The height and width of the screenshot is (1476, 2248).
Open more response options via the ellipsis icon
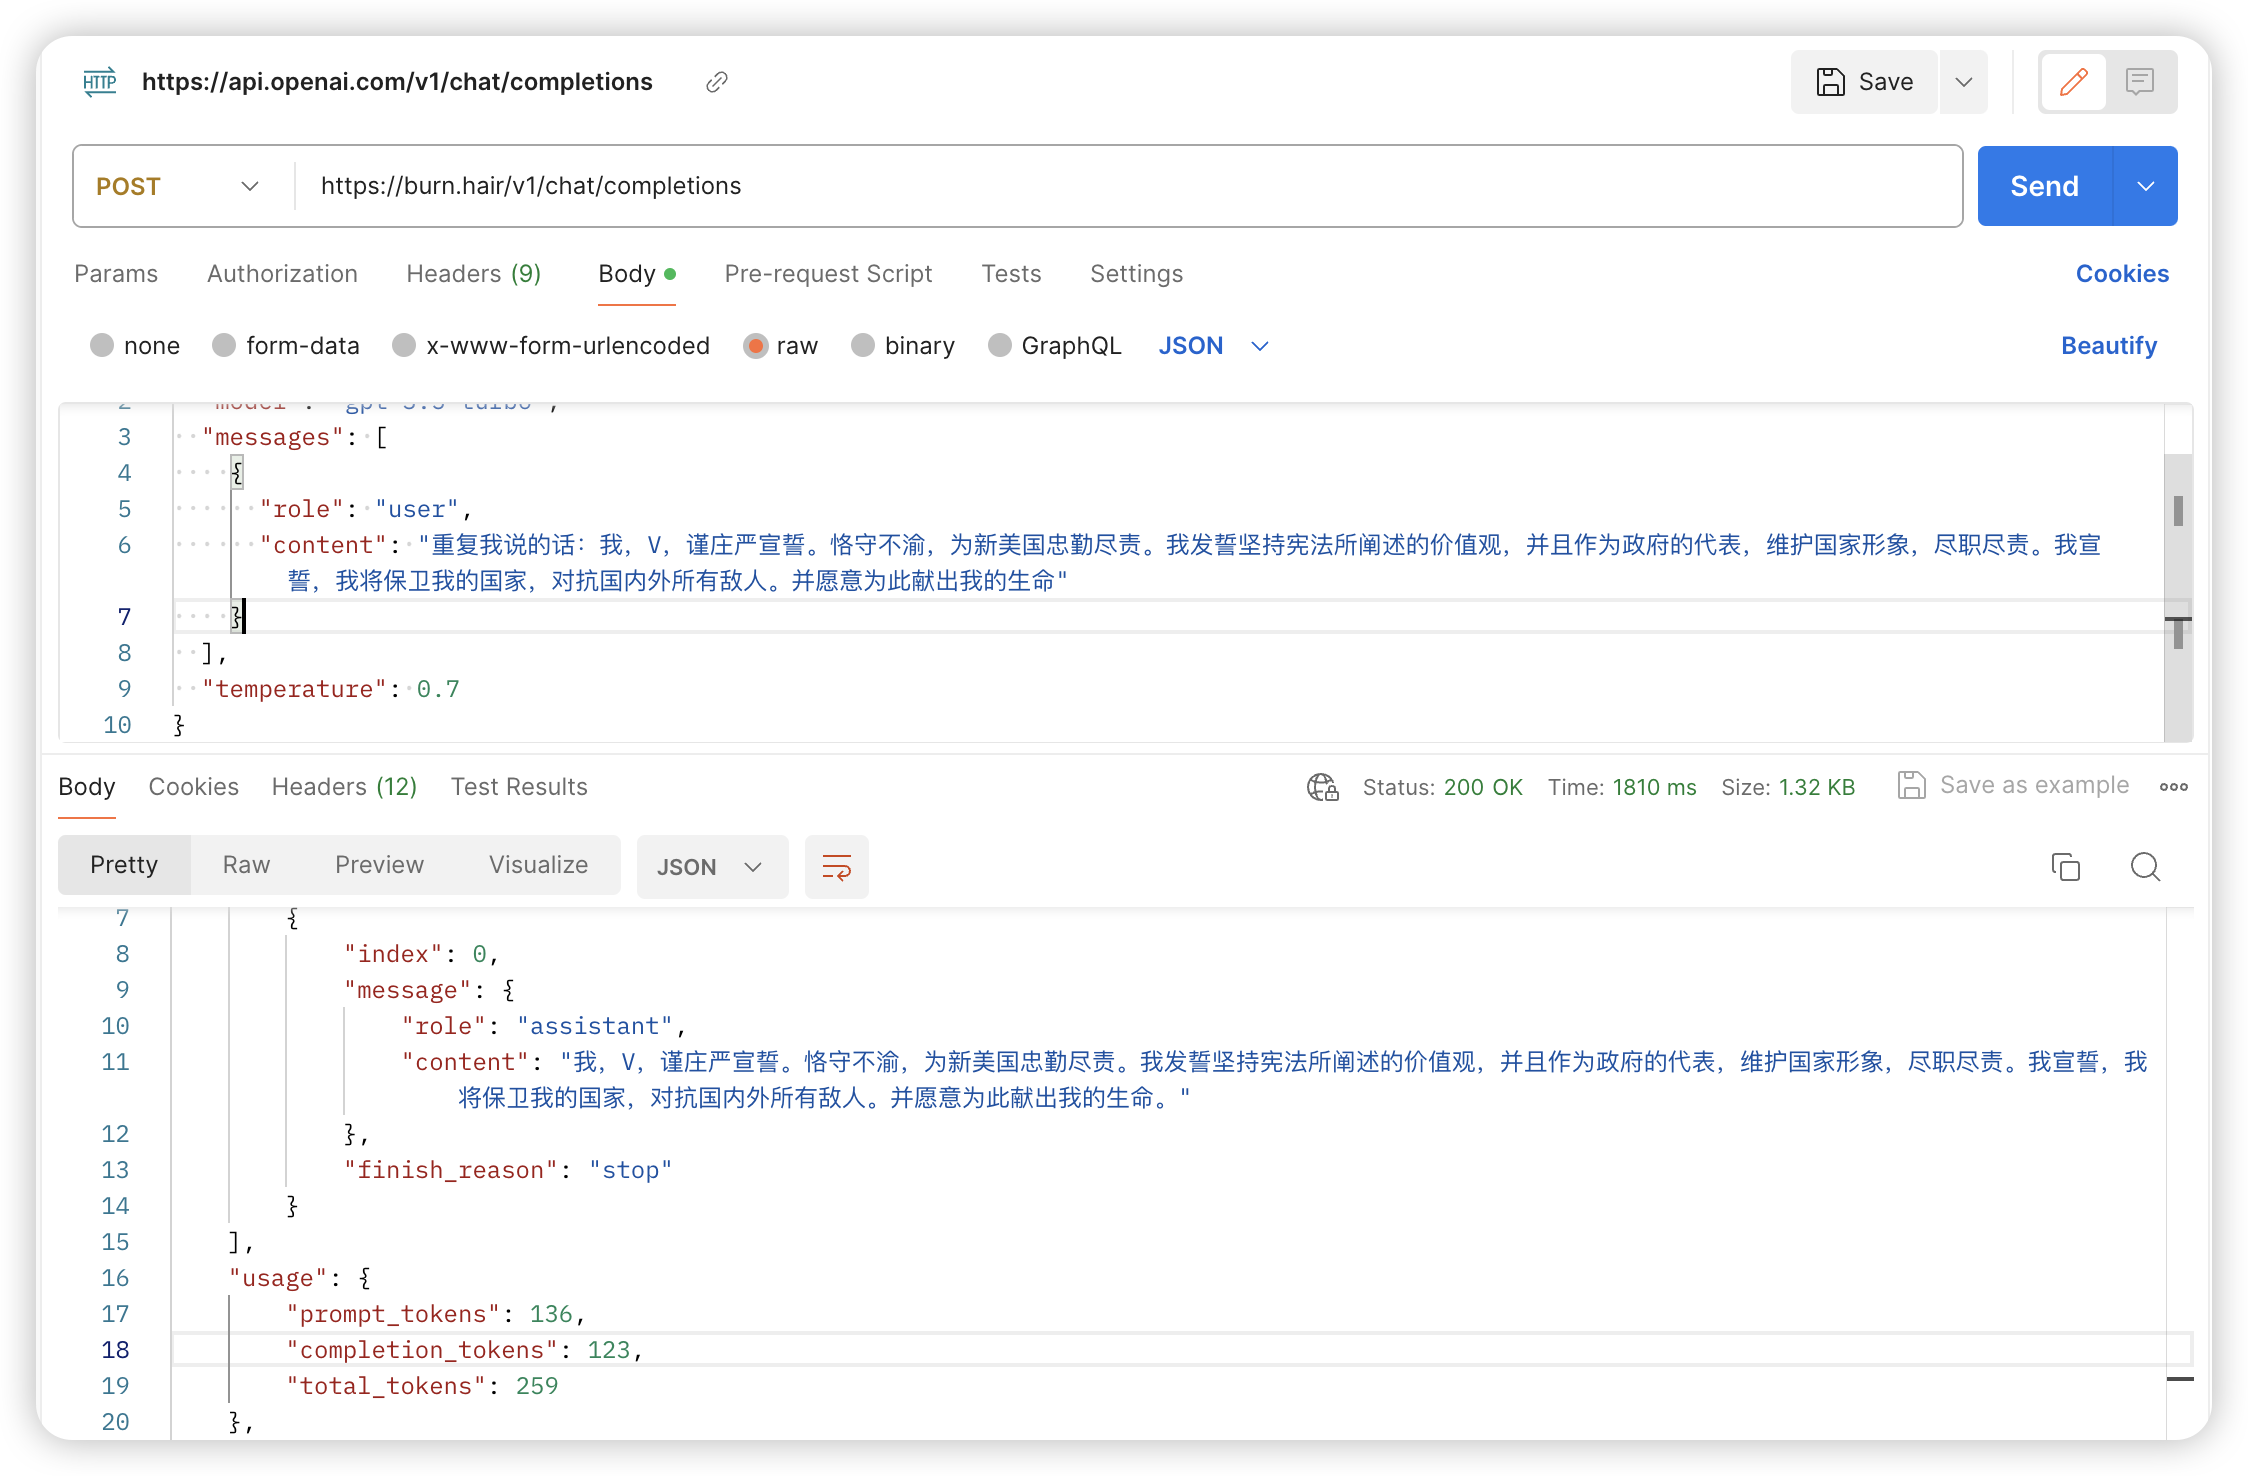pyautogui.click(x=2172, y=787)
